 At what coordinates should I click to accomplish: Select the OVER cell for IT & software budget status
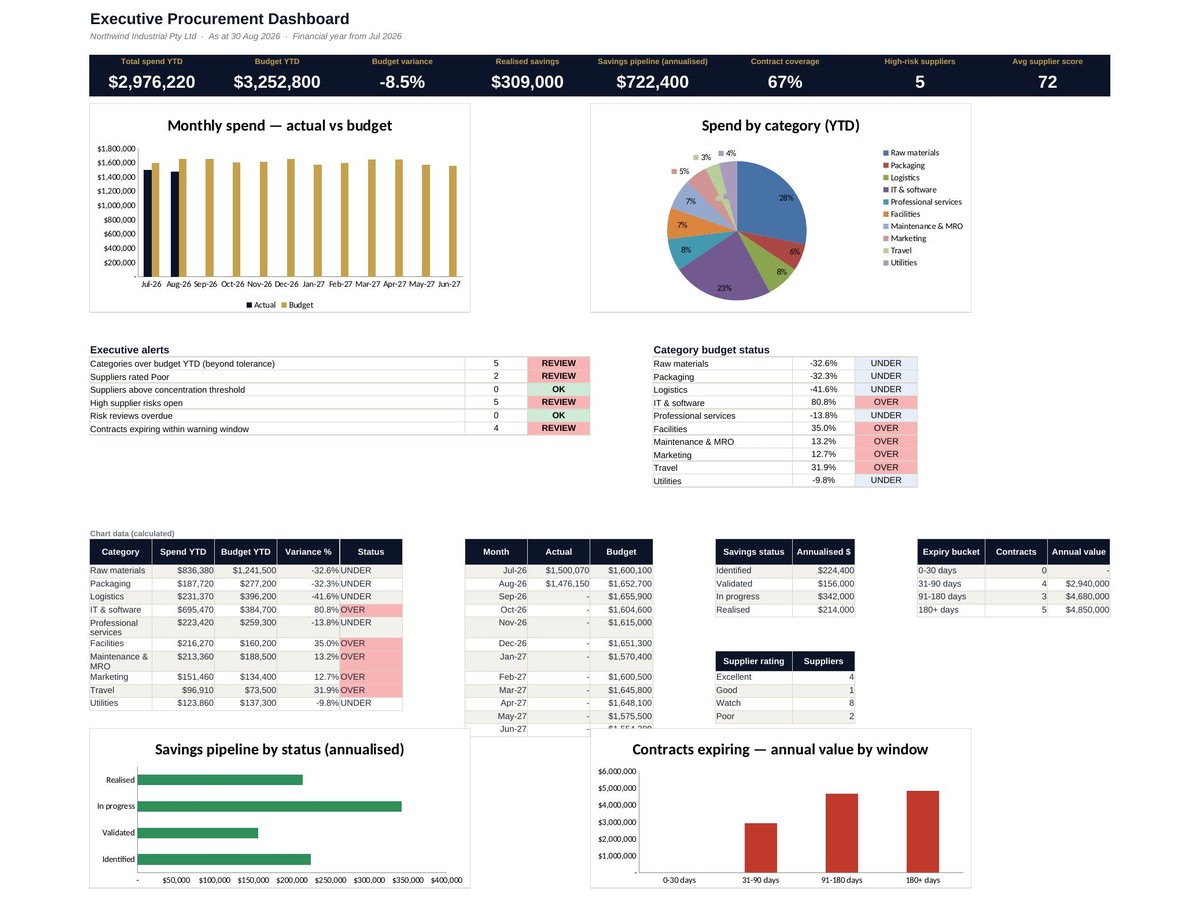click(886, 402)
